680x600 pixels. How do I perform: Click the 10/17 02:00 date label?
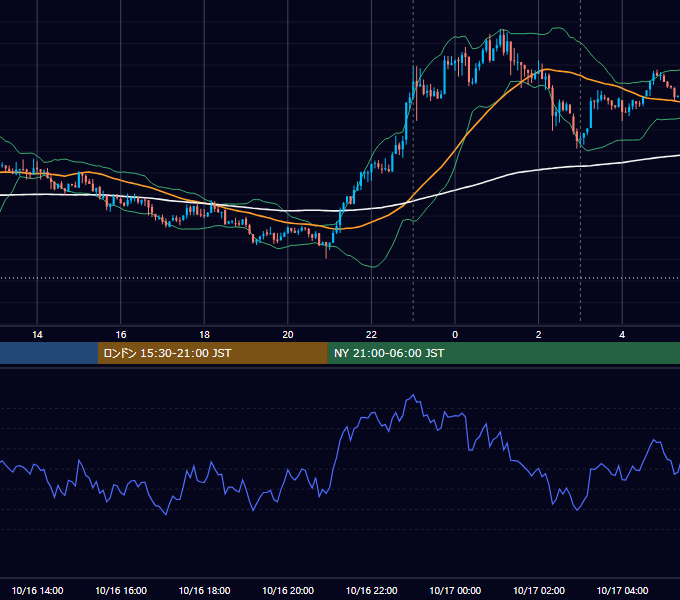pyautogui.click(x=539, y=590)
